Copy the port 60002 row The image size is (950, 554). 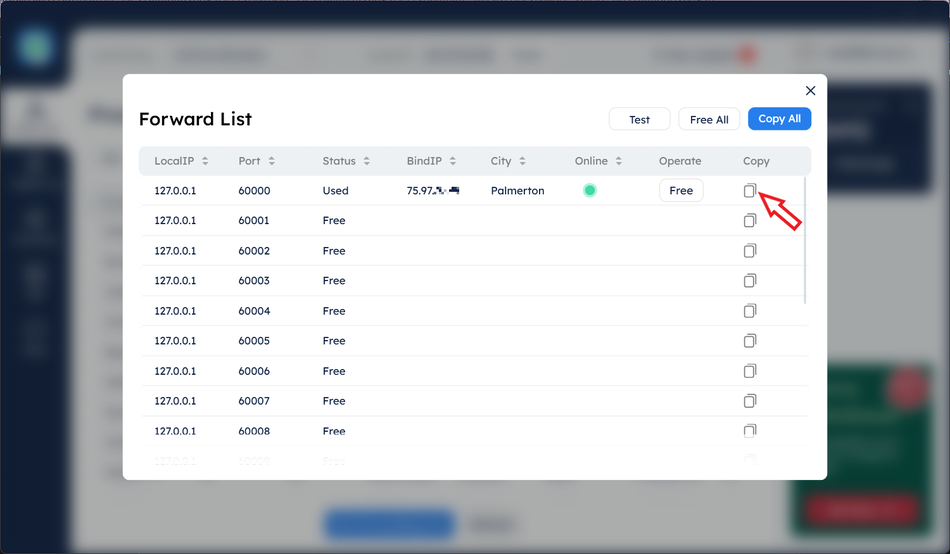pos(749,251)
